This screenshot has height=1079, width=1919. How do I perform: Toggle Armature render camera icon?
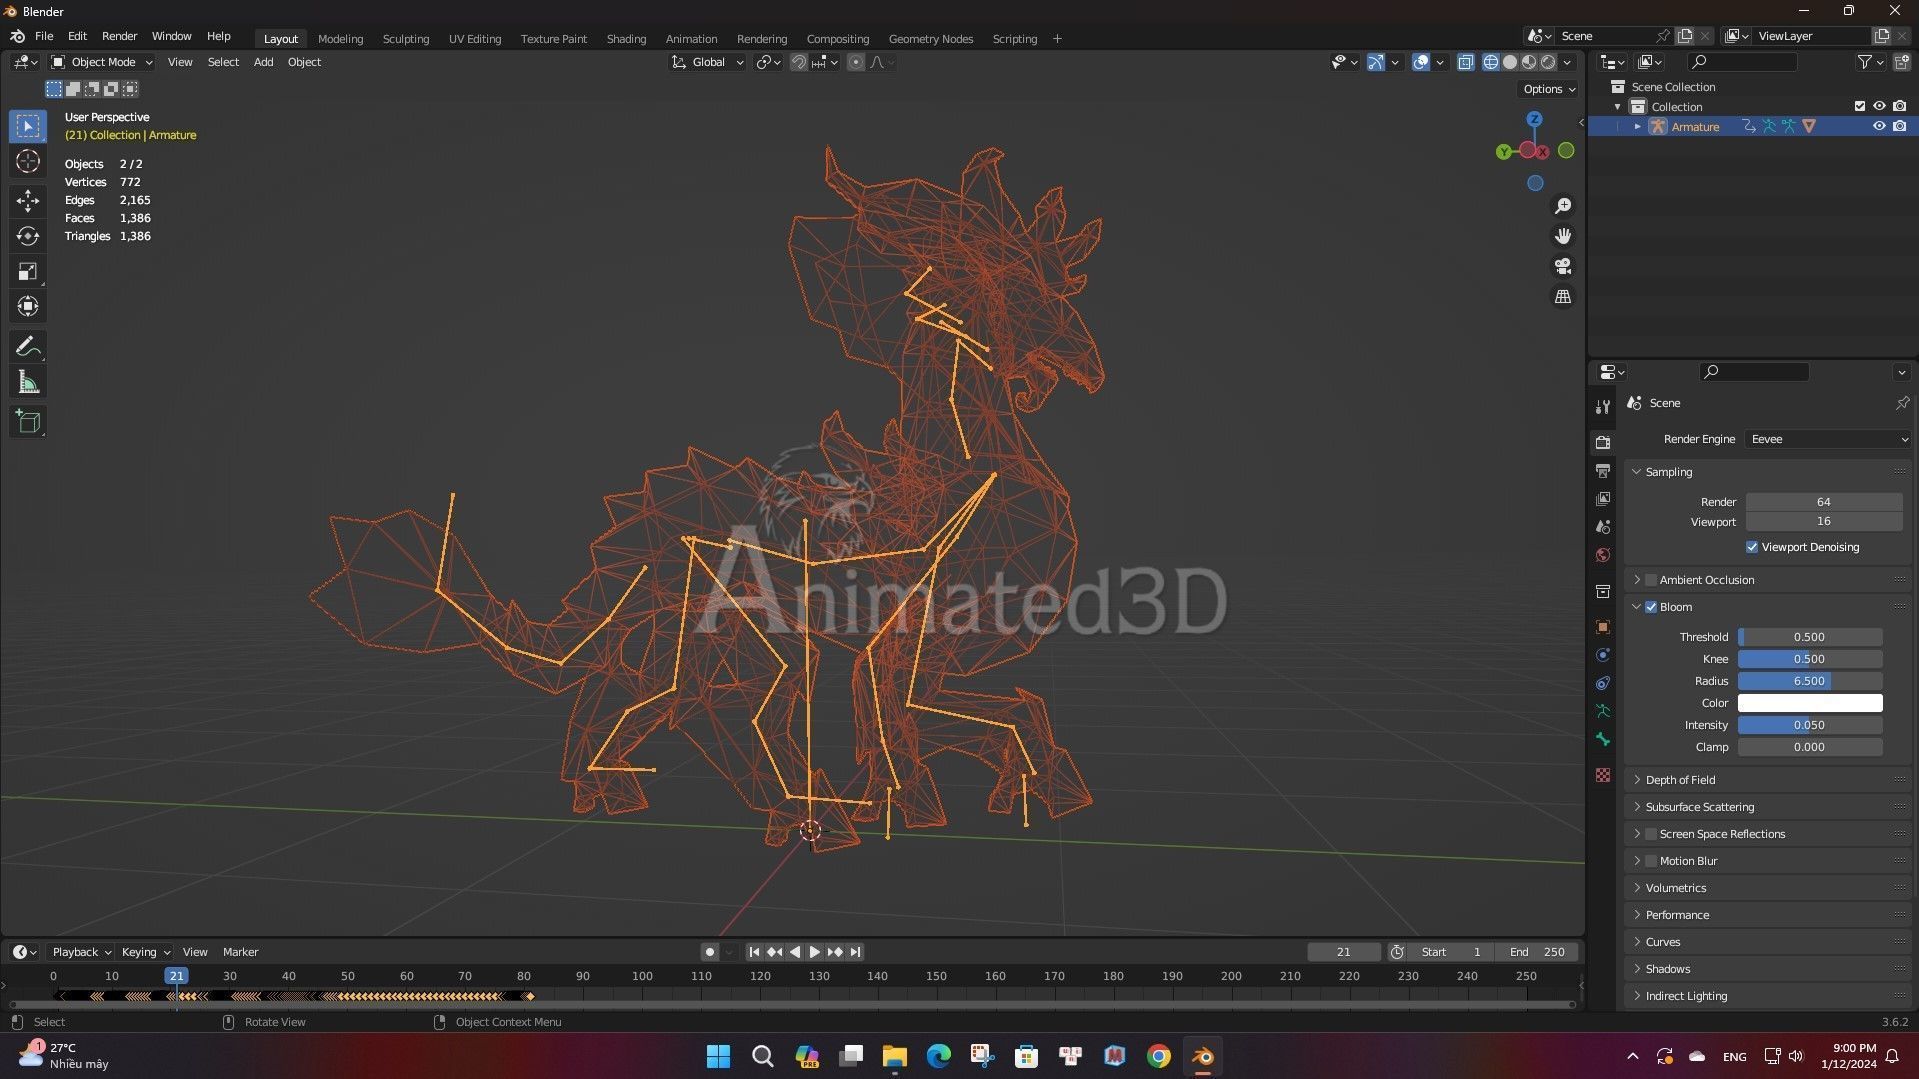click(x=1899, y=126)
